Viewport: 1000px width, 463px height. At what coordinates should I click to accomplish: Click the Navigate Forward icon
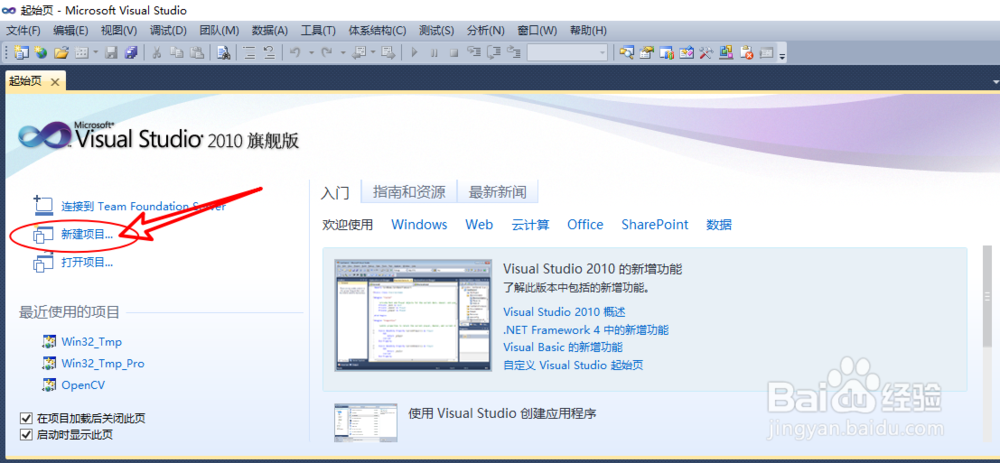click(388, 53)
